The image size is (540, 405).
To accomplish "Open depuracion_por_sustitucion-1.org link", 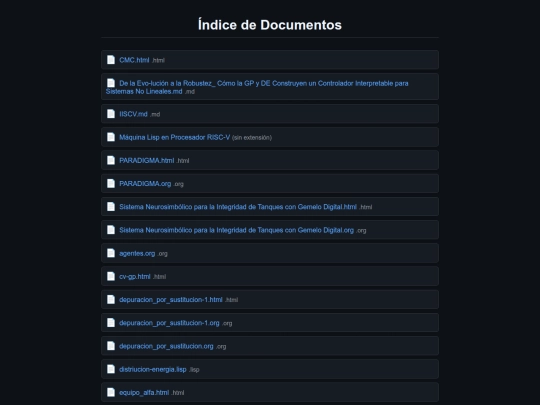I will tap(169, 323).
